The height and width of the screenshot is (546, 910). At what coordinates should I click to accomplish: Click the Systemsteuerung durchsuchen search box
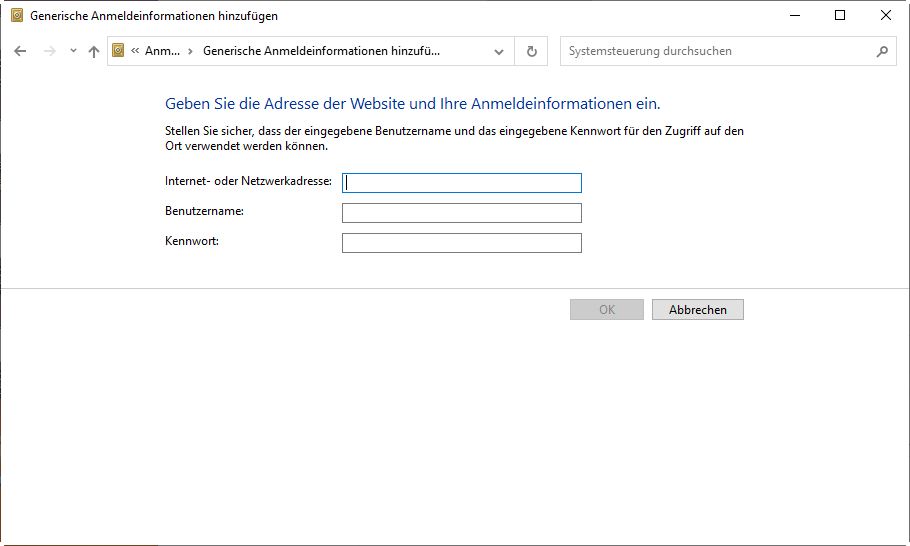715,51
